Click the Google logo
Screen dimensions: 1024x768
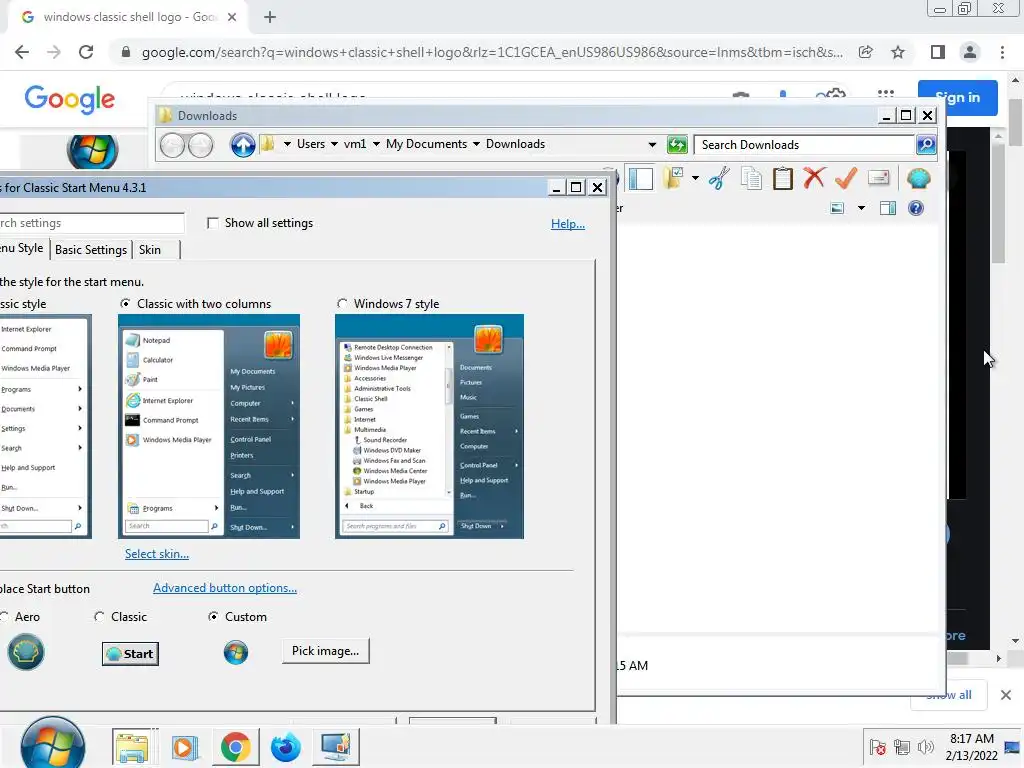click(70, 99)
